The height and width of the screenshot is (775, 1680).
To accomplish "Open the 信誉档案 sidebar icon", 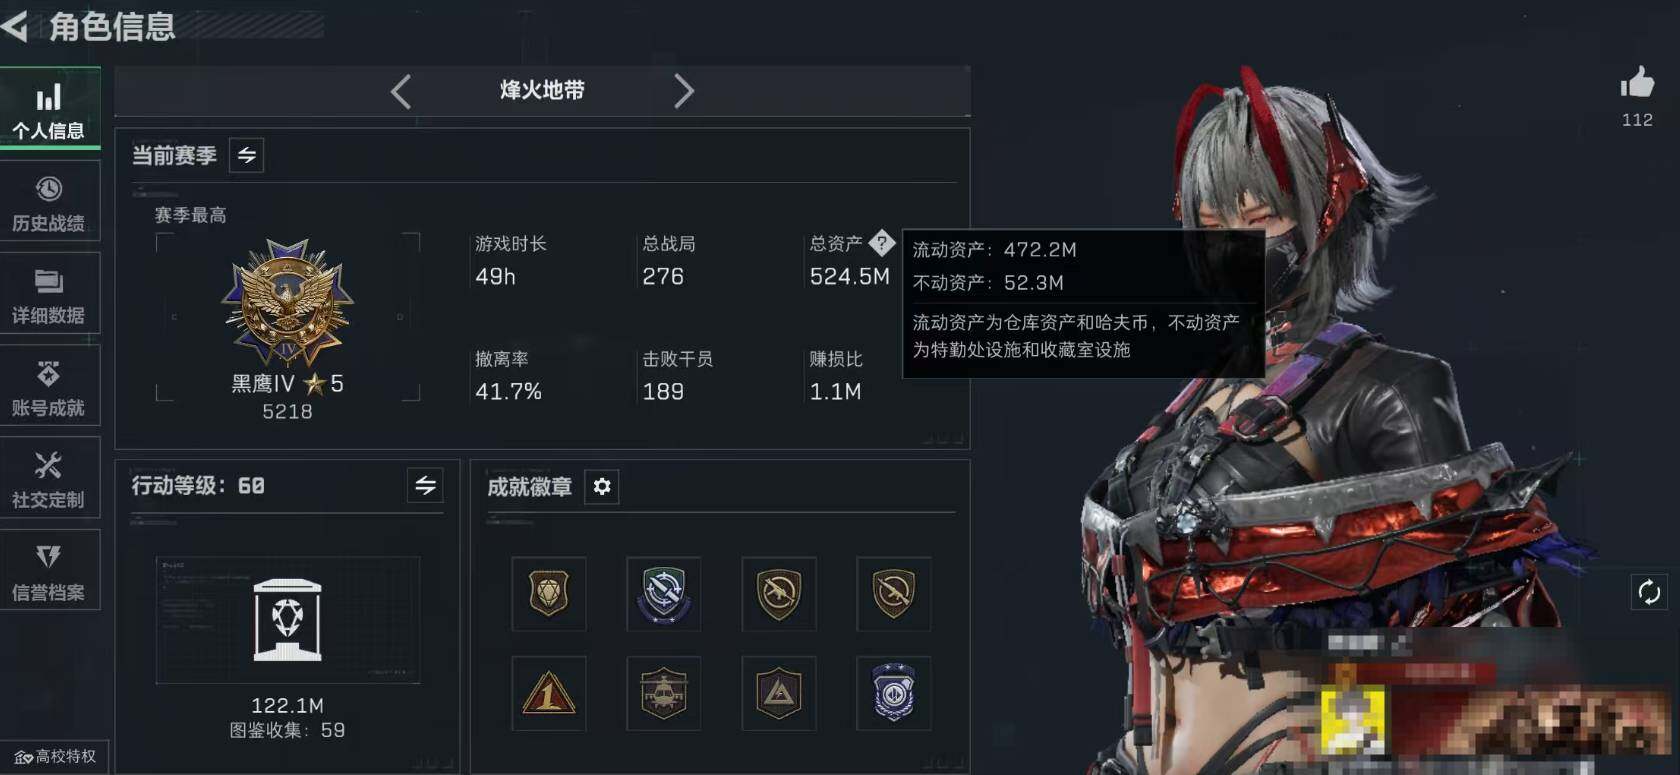I will coord(48,556).
